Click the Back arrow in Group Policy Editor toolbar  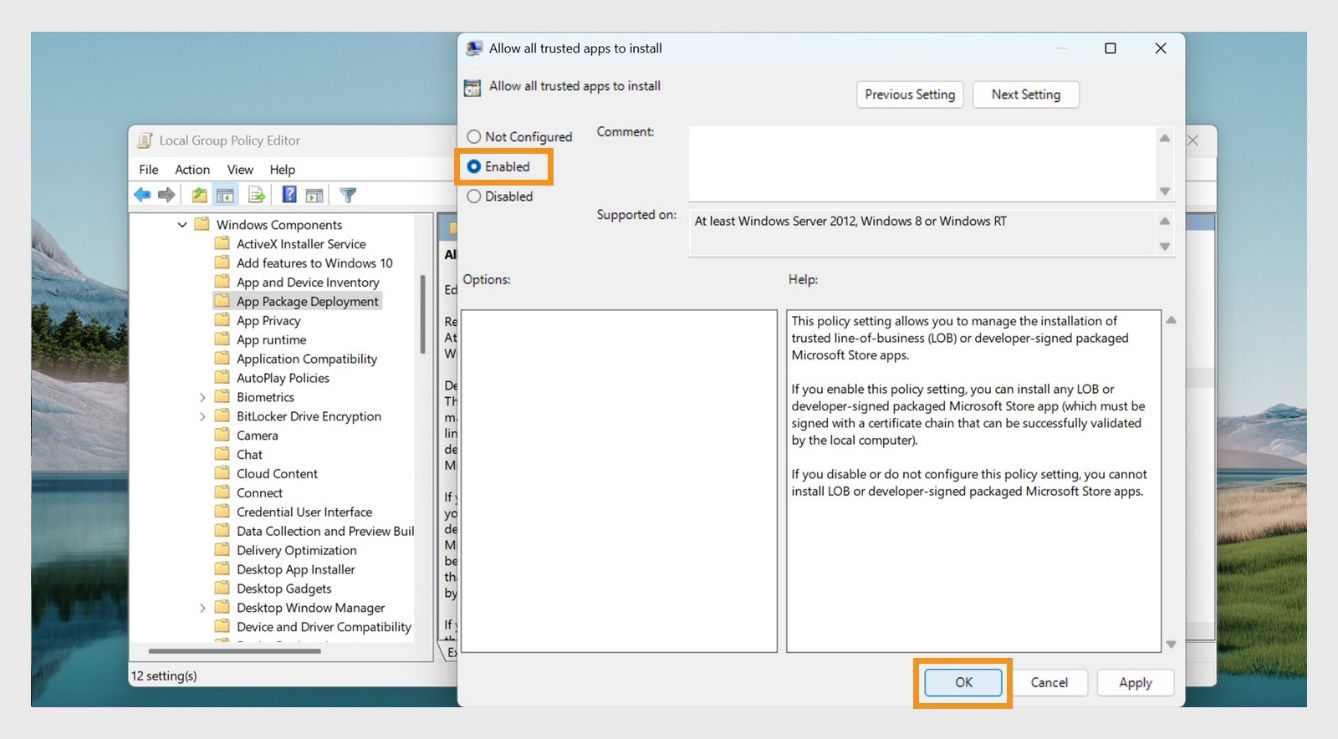click(x=143, y=195)
